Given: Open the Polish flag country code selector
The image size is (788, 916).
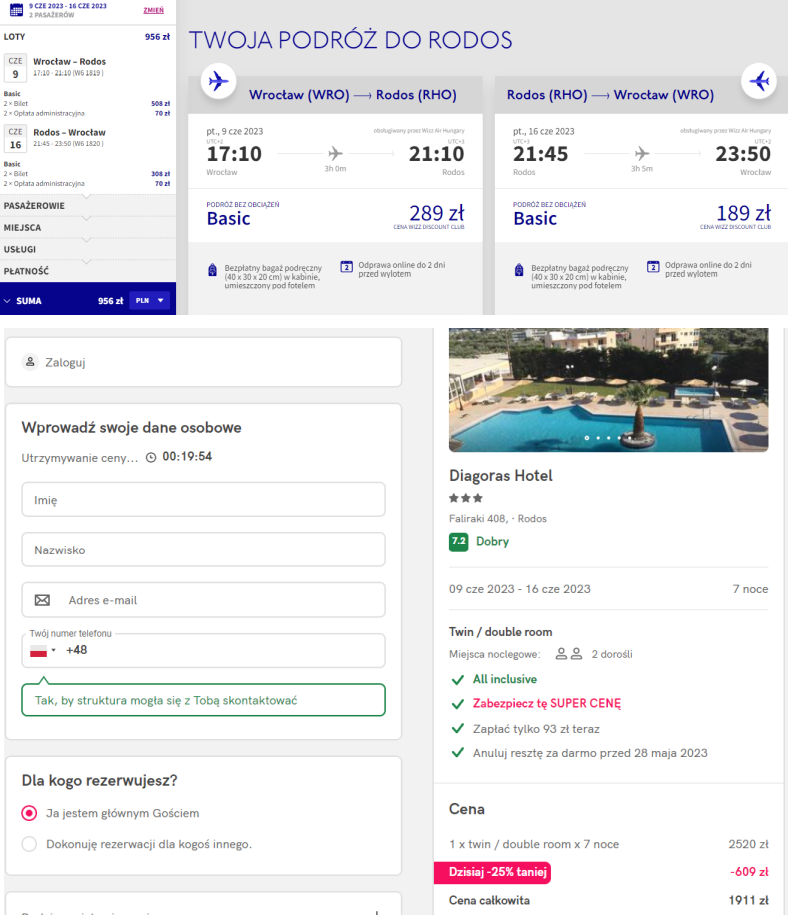Looking at the screenshot, I should pos(42,650).
